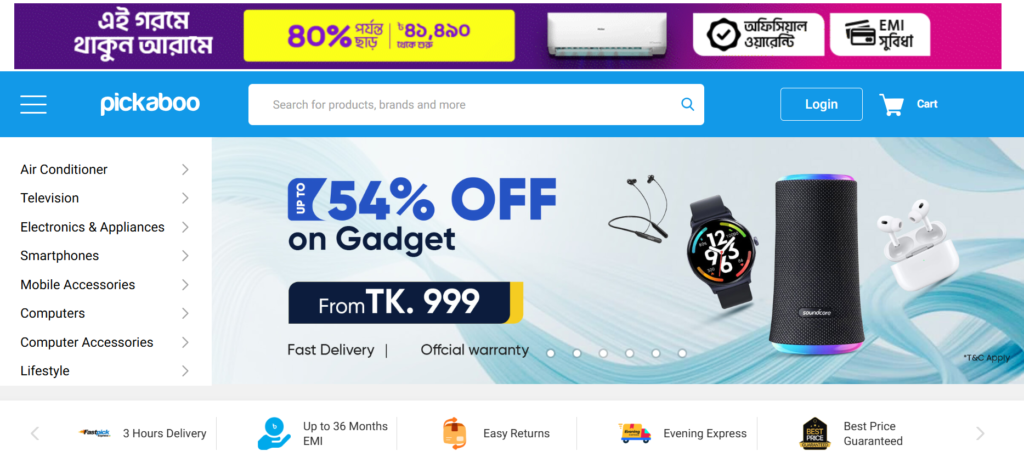
Task: Open the shopping cart icon
Action: [x=891, y=104]
